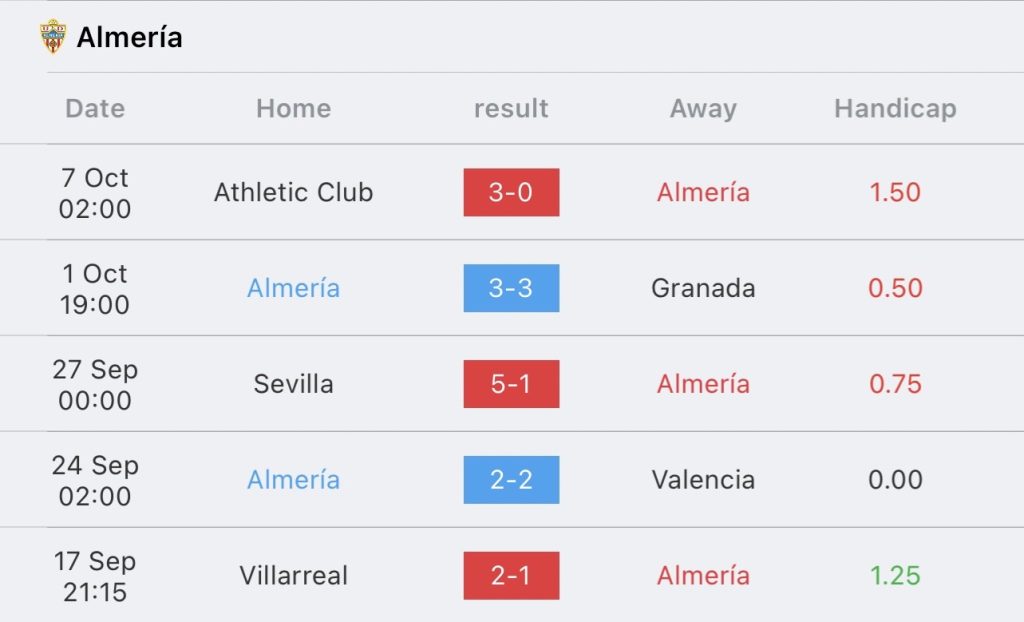Open the Almería team title
Image resolution: width=1024 pixels, height=622 pixels.
coord(129,37)
